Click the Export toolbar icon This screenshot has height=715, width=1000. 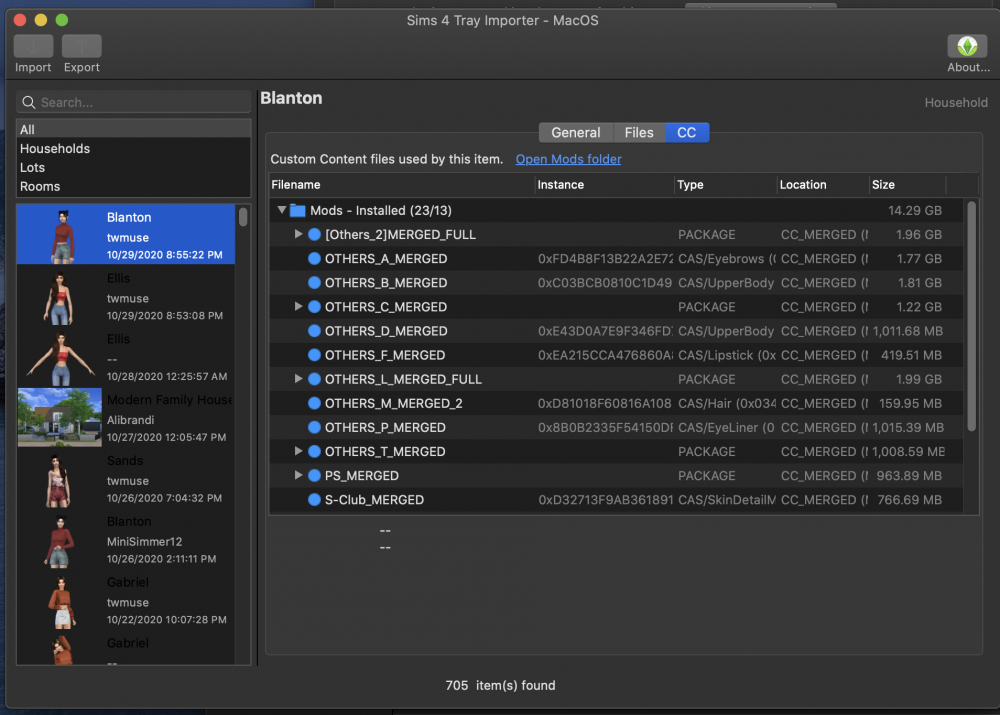pyautogui.click(x=82, y=46)
